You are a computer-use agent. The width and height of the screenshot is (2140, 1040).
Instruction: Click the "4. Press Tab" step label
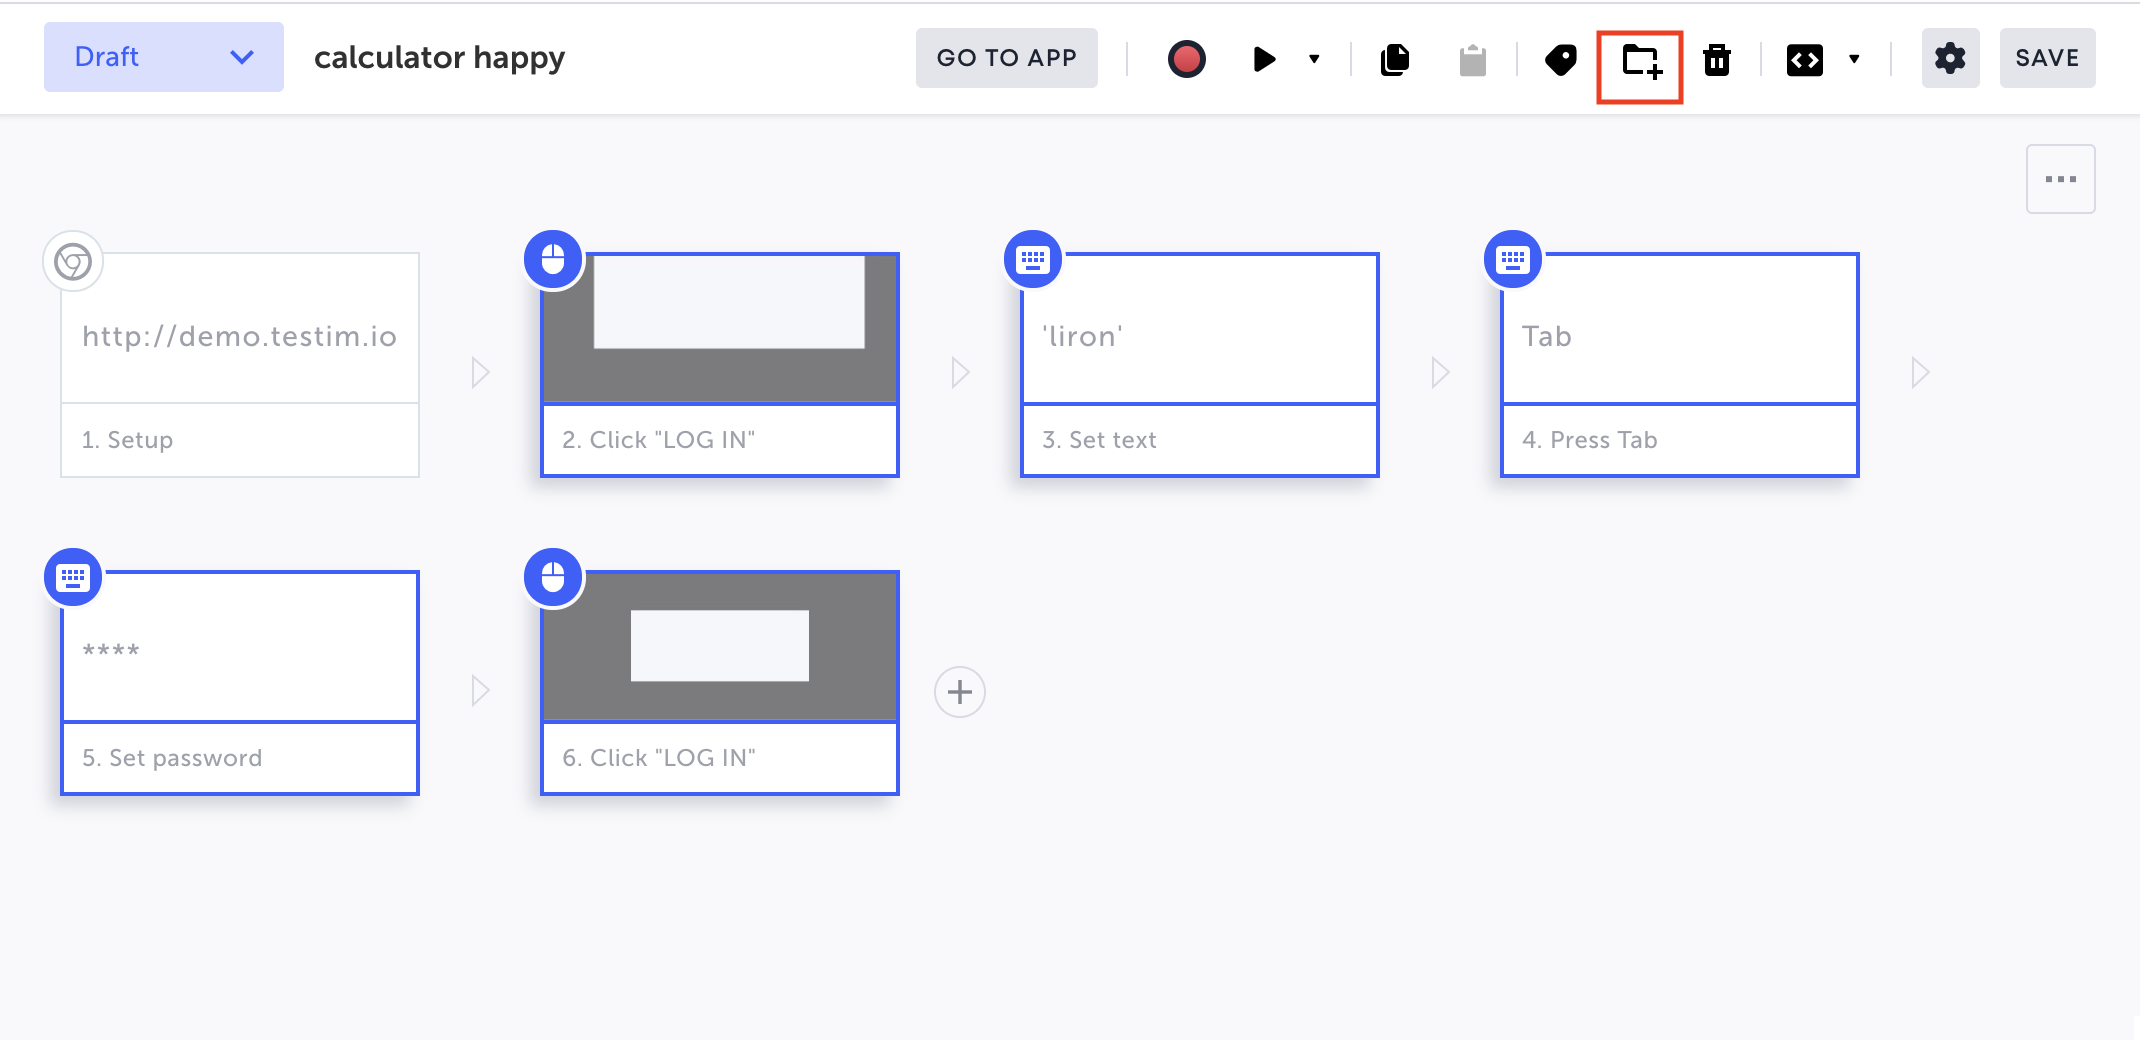coord(1590,440)
